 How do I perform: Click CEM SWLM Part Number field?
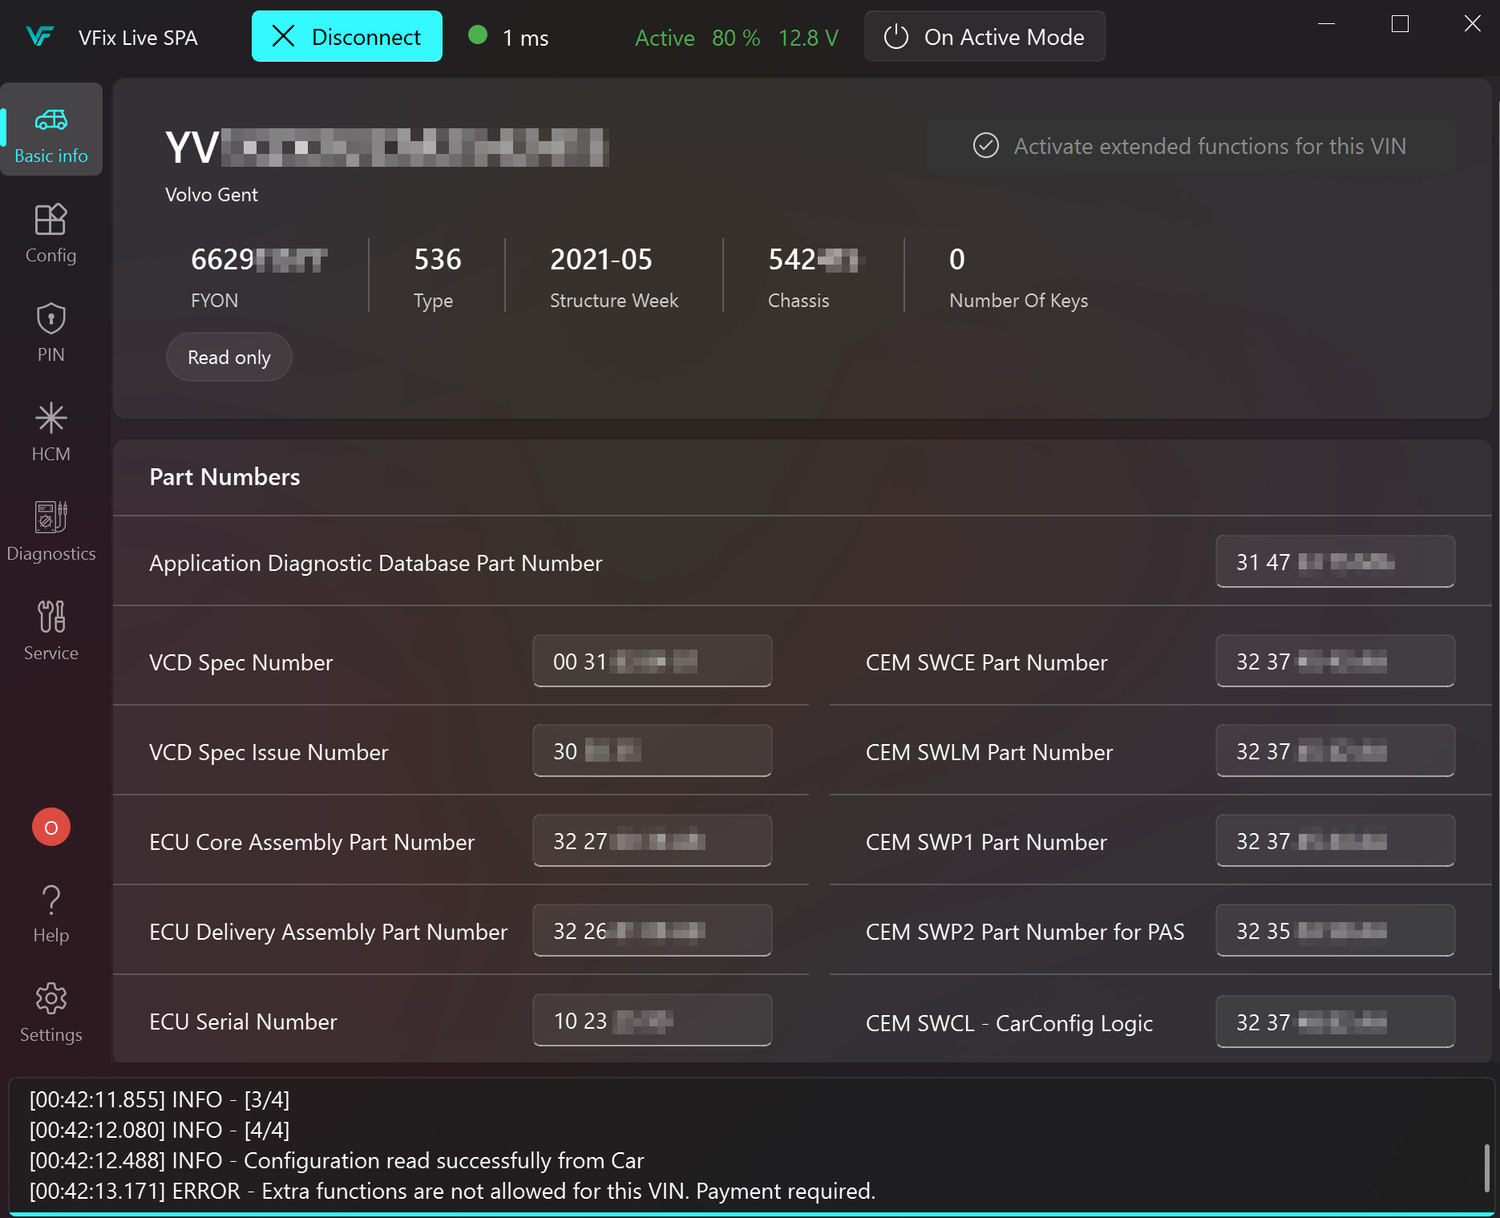1335,751
